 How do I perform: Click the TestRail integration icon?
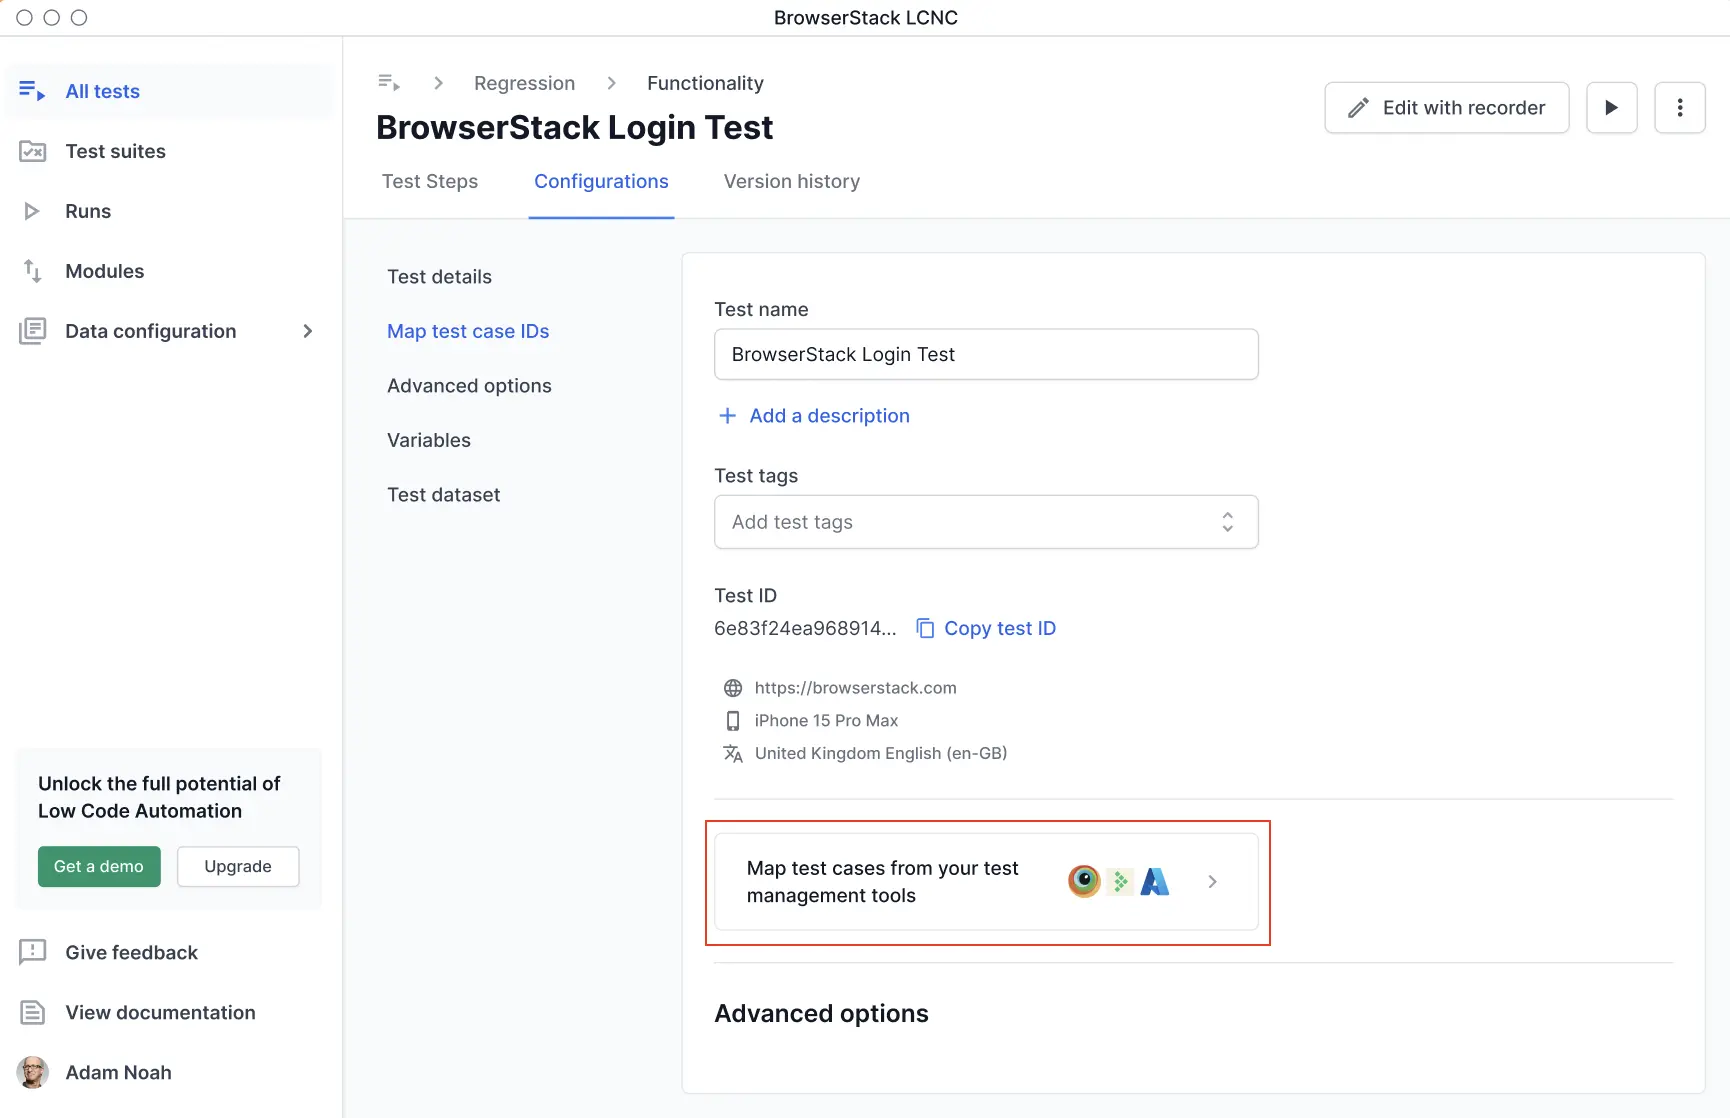(x=1083, y=881)
